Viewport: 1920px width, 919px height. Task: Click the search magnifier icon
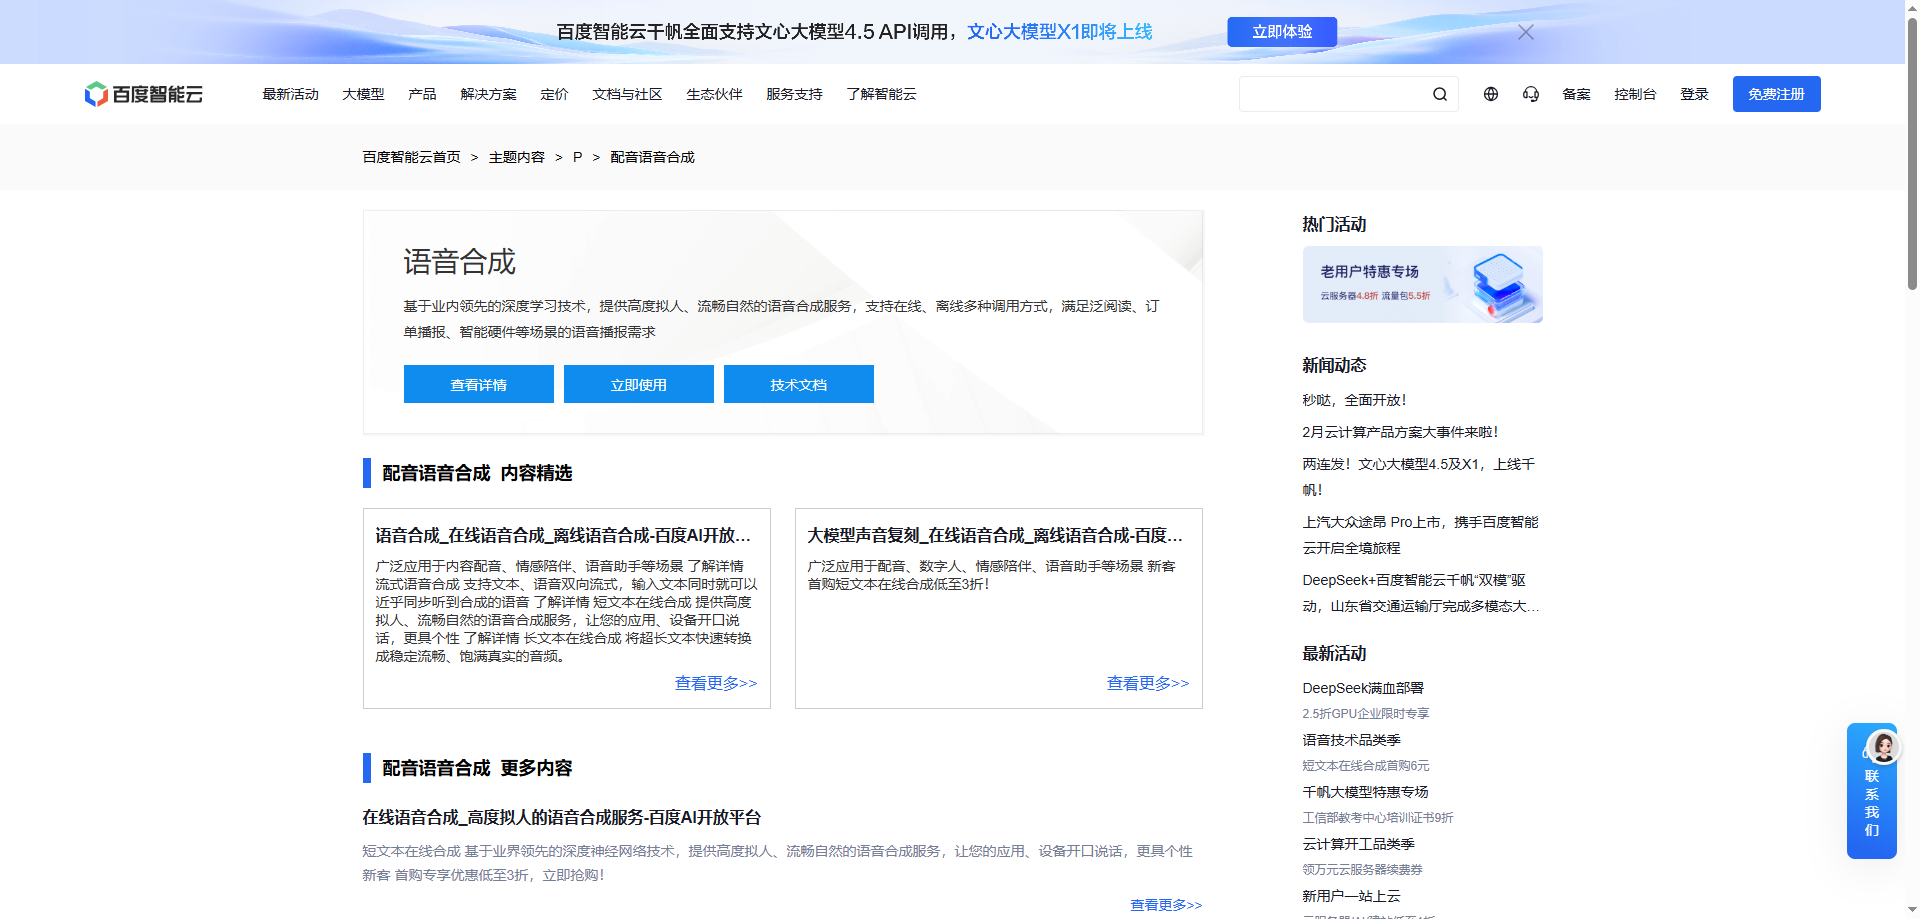pyautogui.click(x=1440, y=94)
